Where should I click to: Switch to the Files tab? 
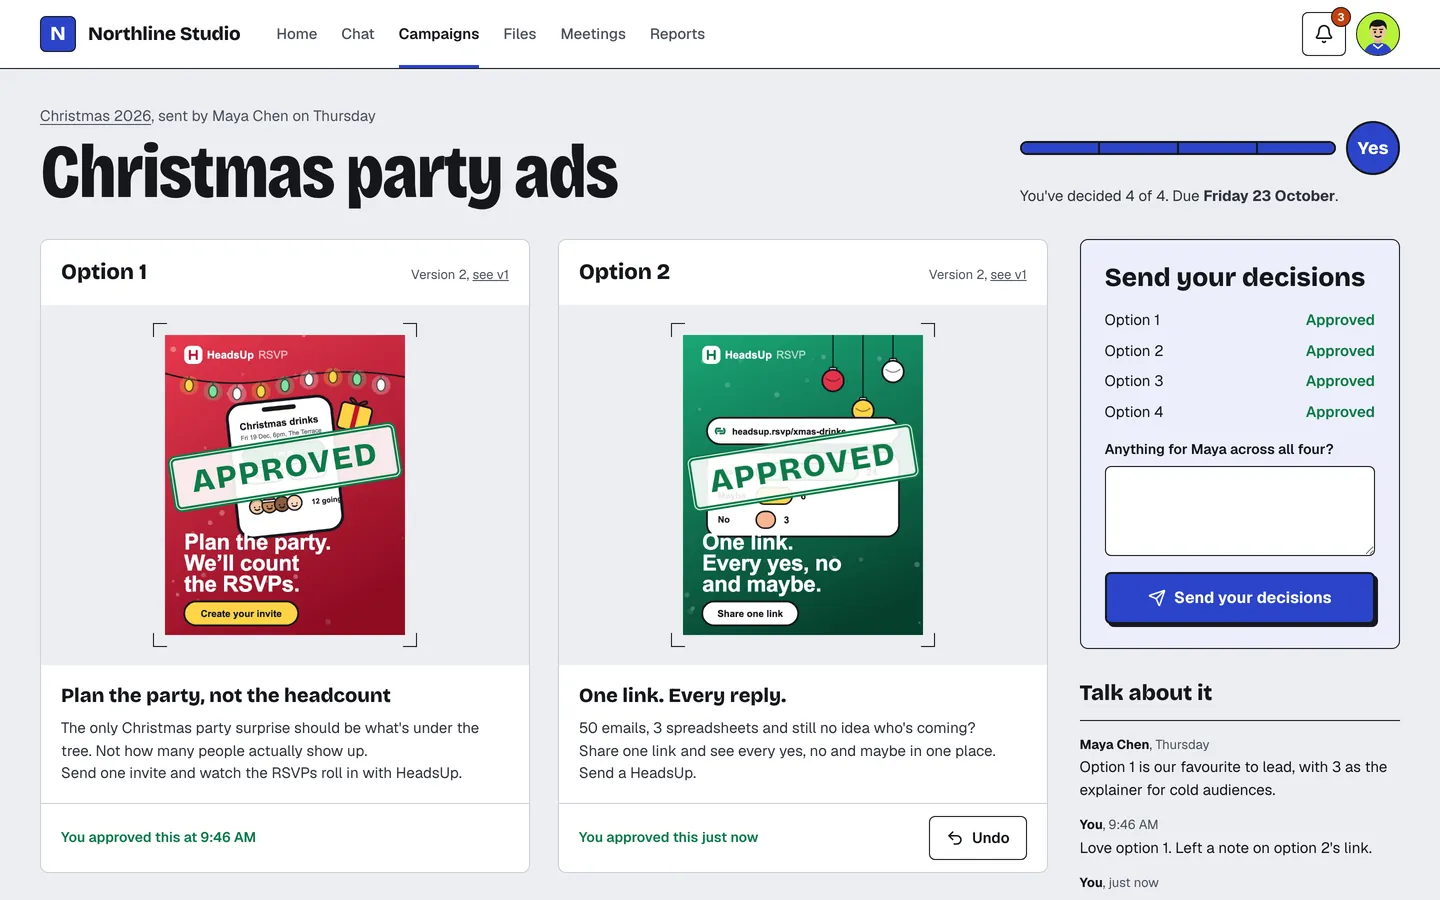pos(520,34)
